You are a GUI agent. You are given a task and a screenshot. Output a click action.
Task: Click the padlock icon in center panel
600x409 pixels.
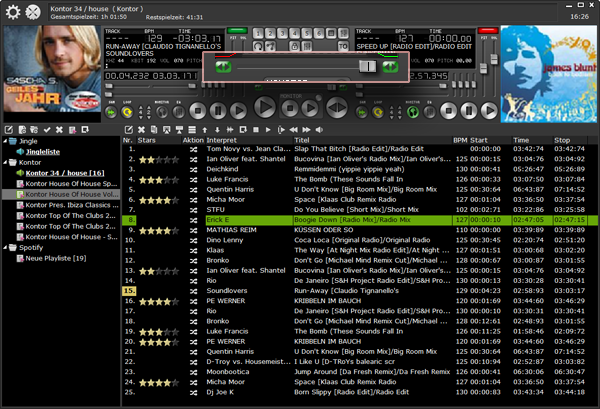294,46
